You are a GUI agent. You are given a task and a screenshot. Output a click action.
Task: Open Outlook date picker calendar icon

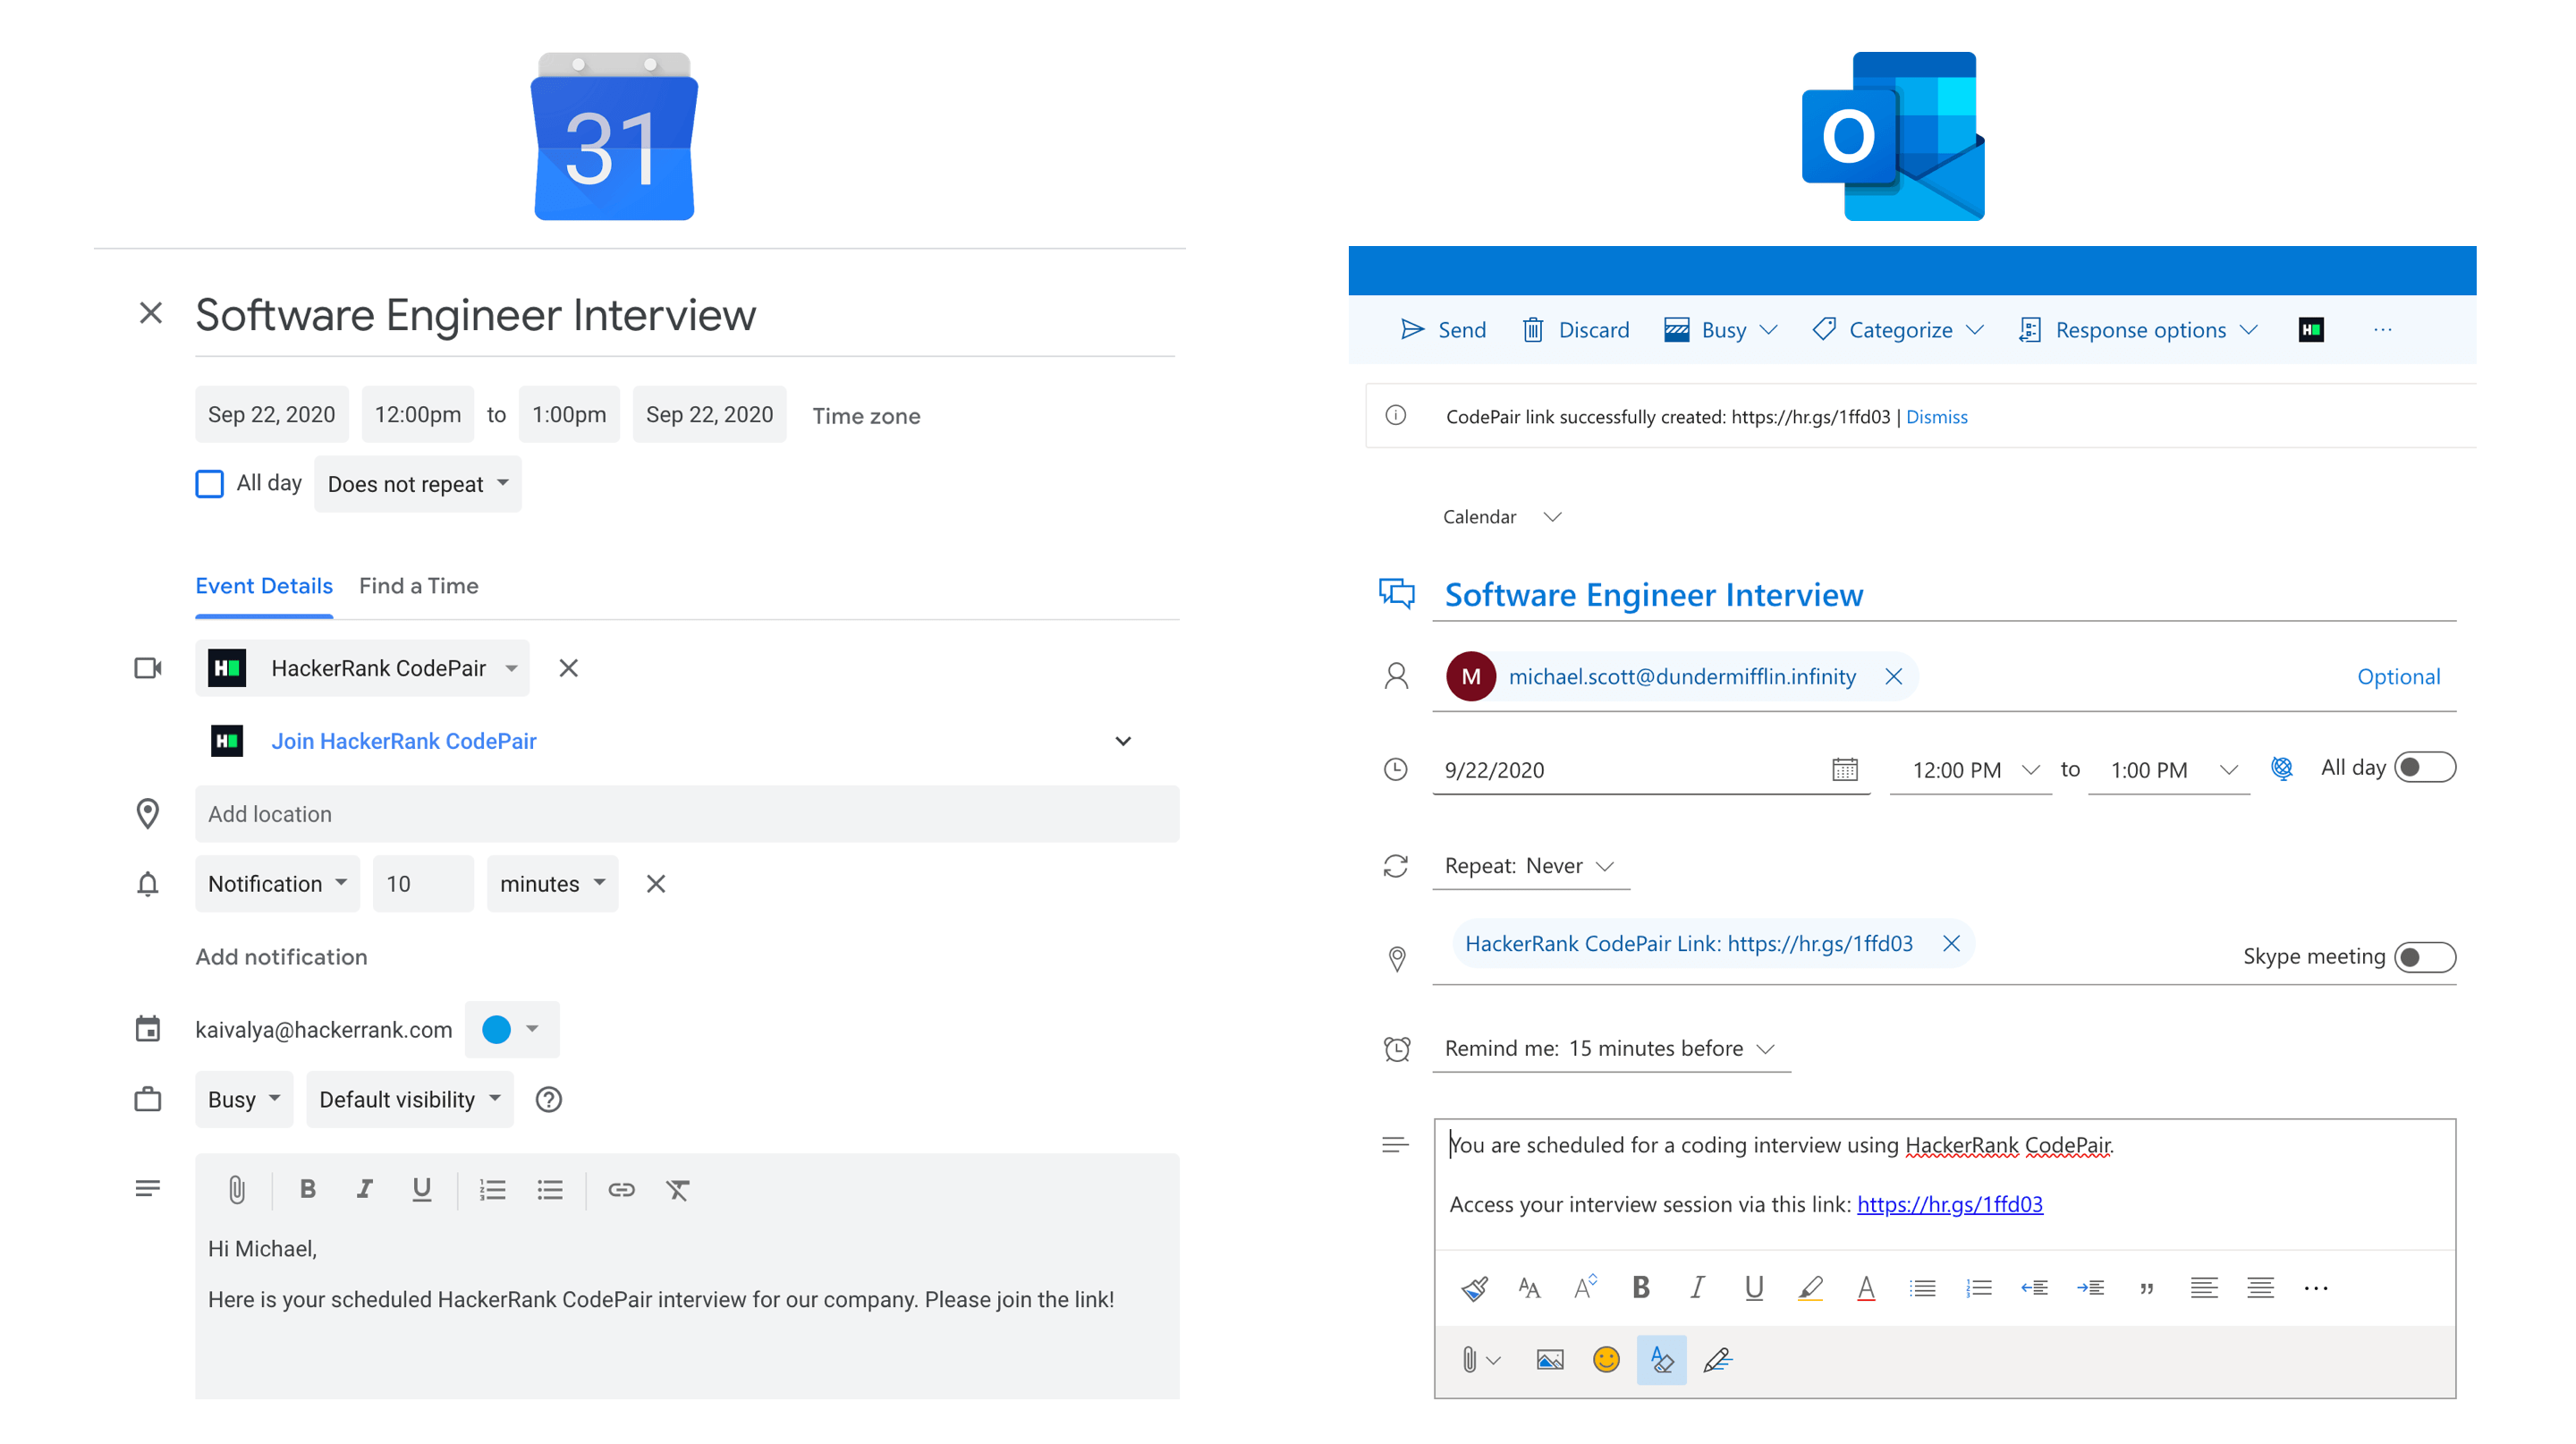1844,769
